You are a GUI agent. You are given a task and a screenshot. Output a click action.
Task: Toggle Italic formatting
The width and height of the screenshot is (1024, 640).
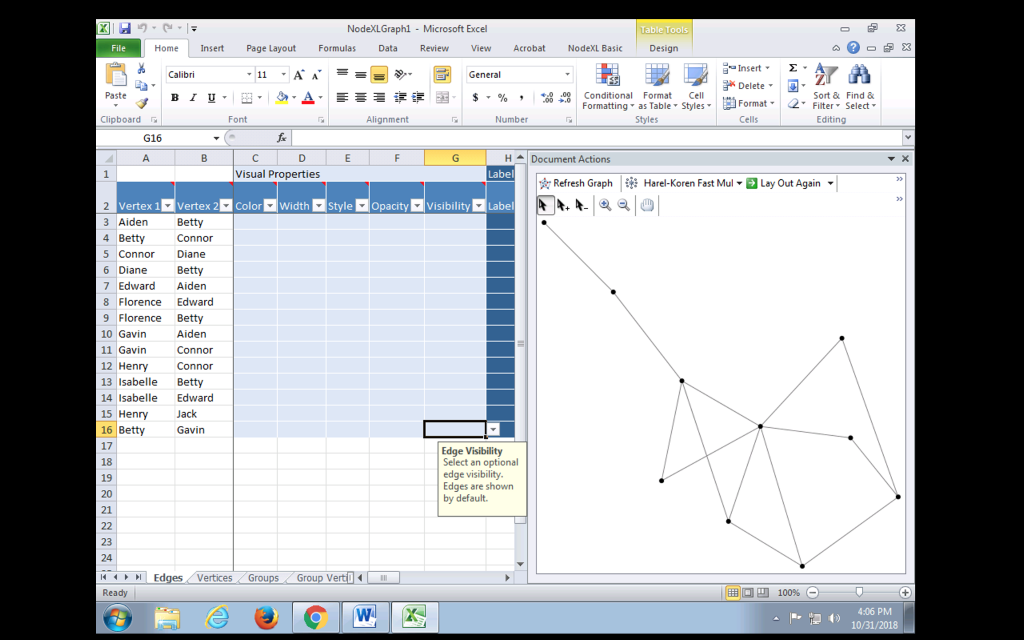193,97
